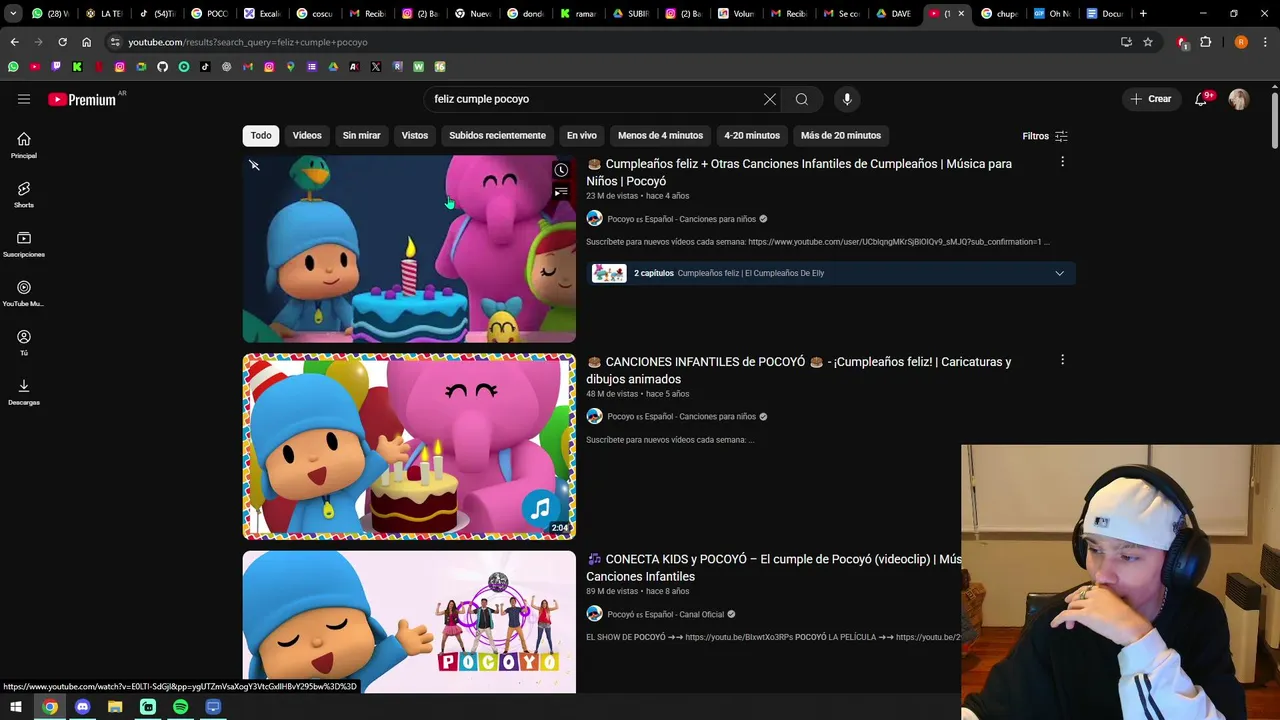The width and height of the screenshot is (1280, 720).
Task: Open Pocoyó Canciones para niños channel, first result
Action: tap(681, 219)
